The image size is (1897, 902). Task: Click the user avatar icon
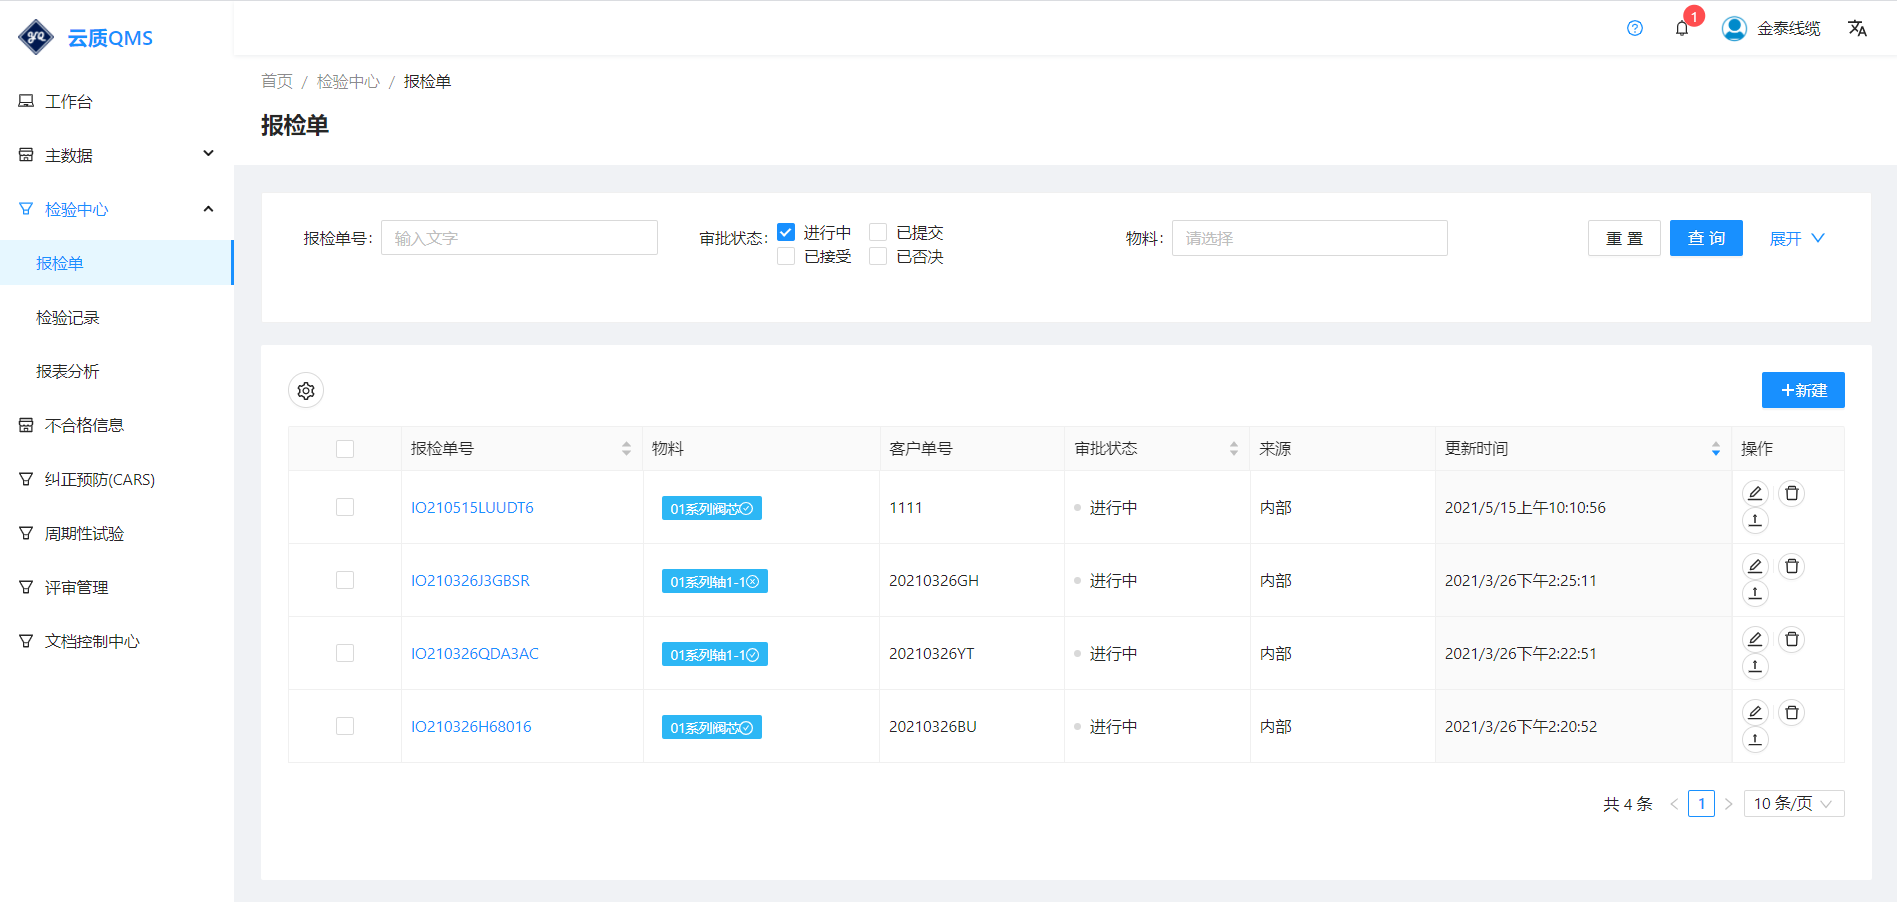[1734, 28]
